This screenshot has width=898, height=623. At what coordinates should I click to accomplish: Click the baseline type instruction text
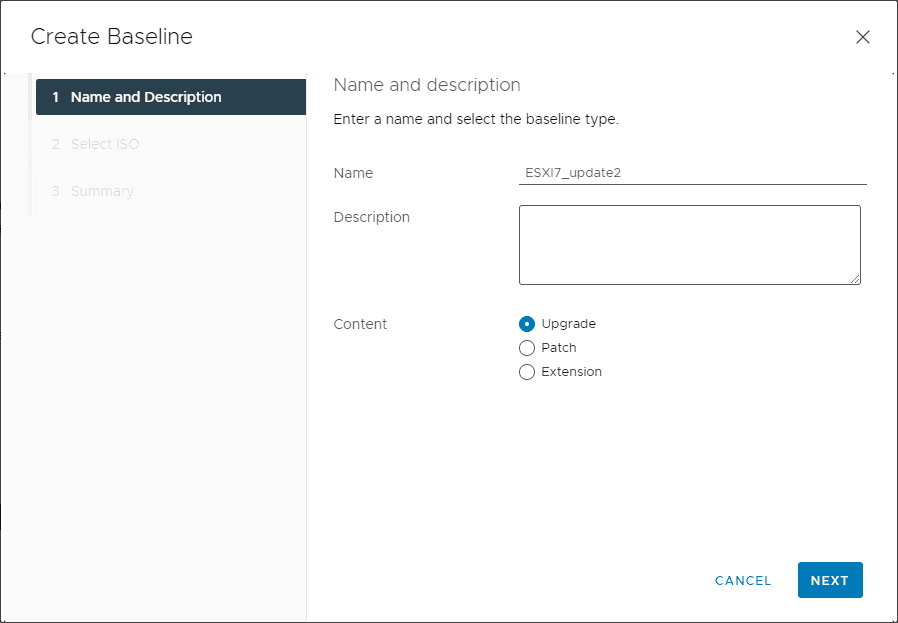476,119
